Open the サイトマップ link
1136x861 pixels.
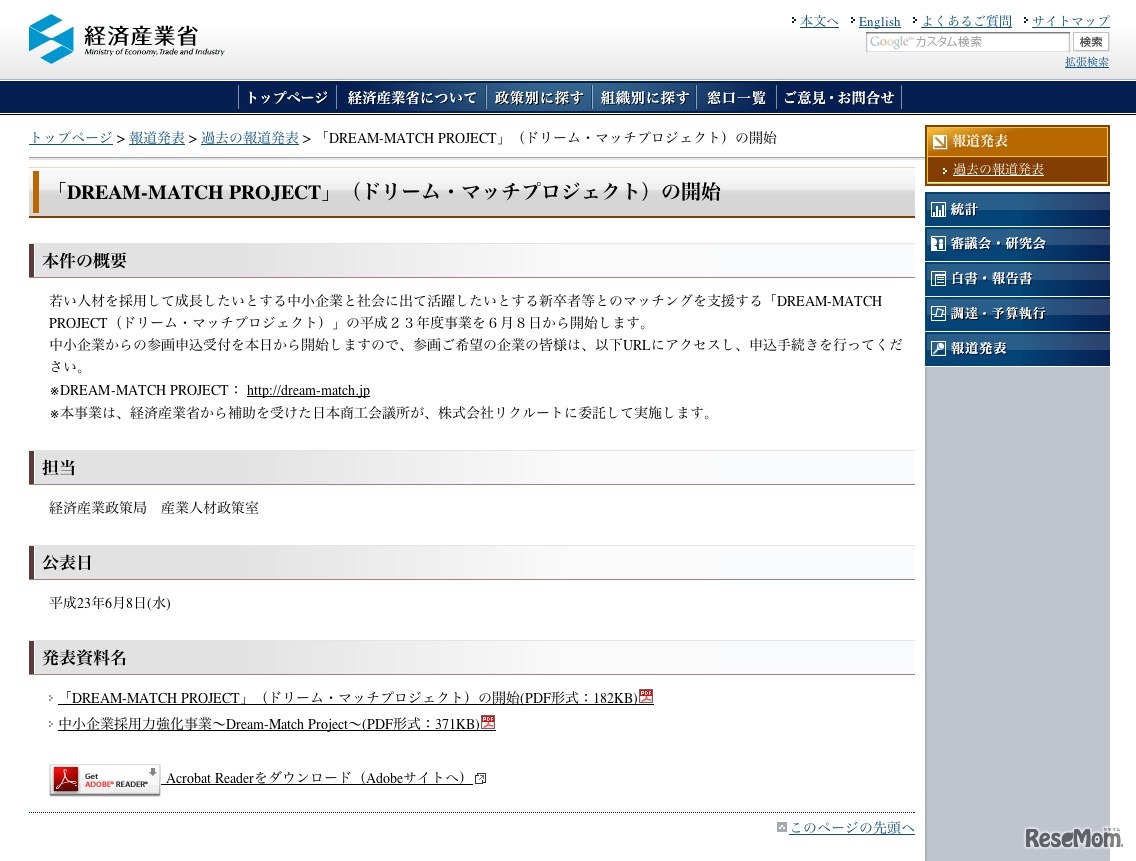pyautogui.click(x=1070, y=21)
